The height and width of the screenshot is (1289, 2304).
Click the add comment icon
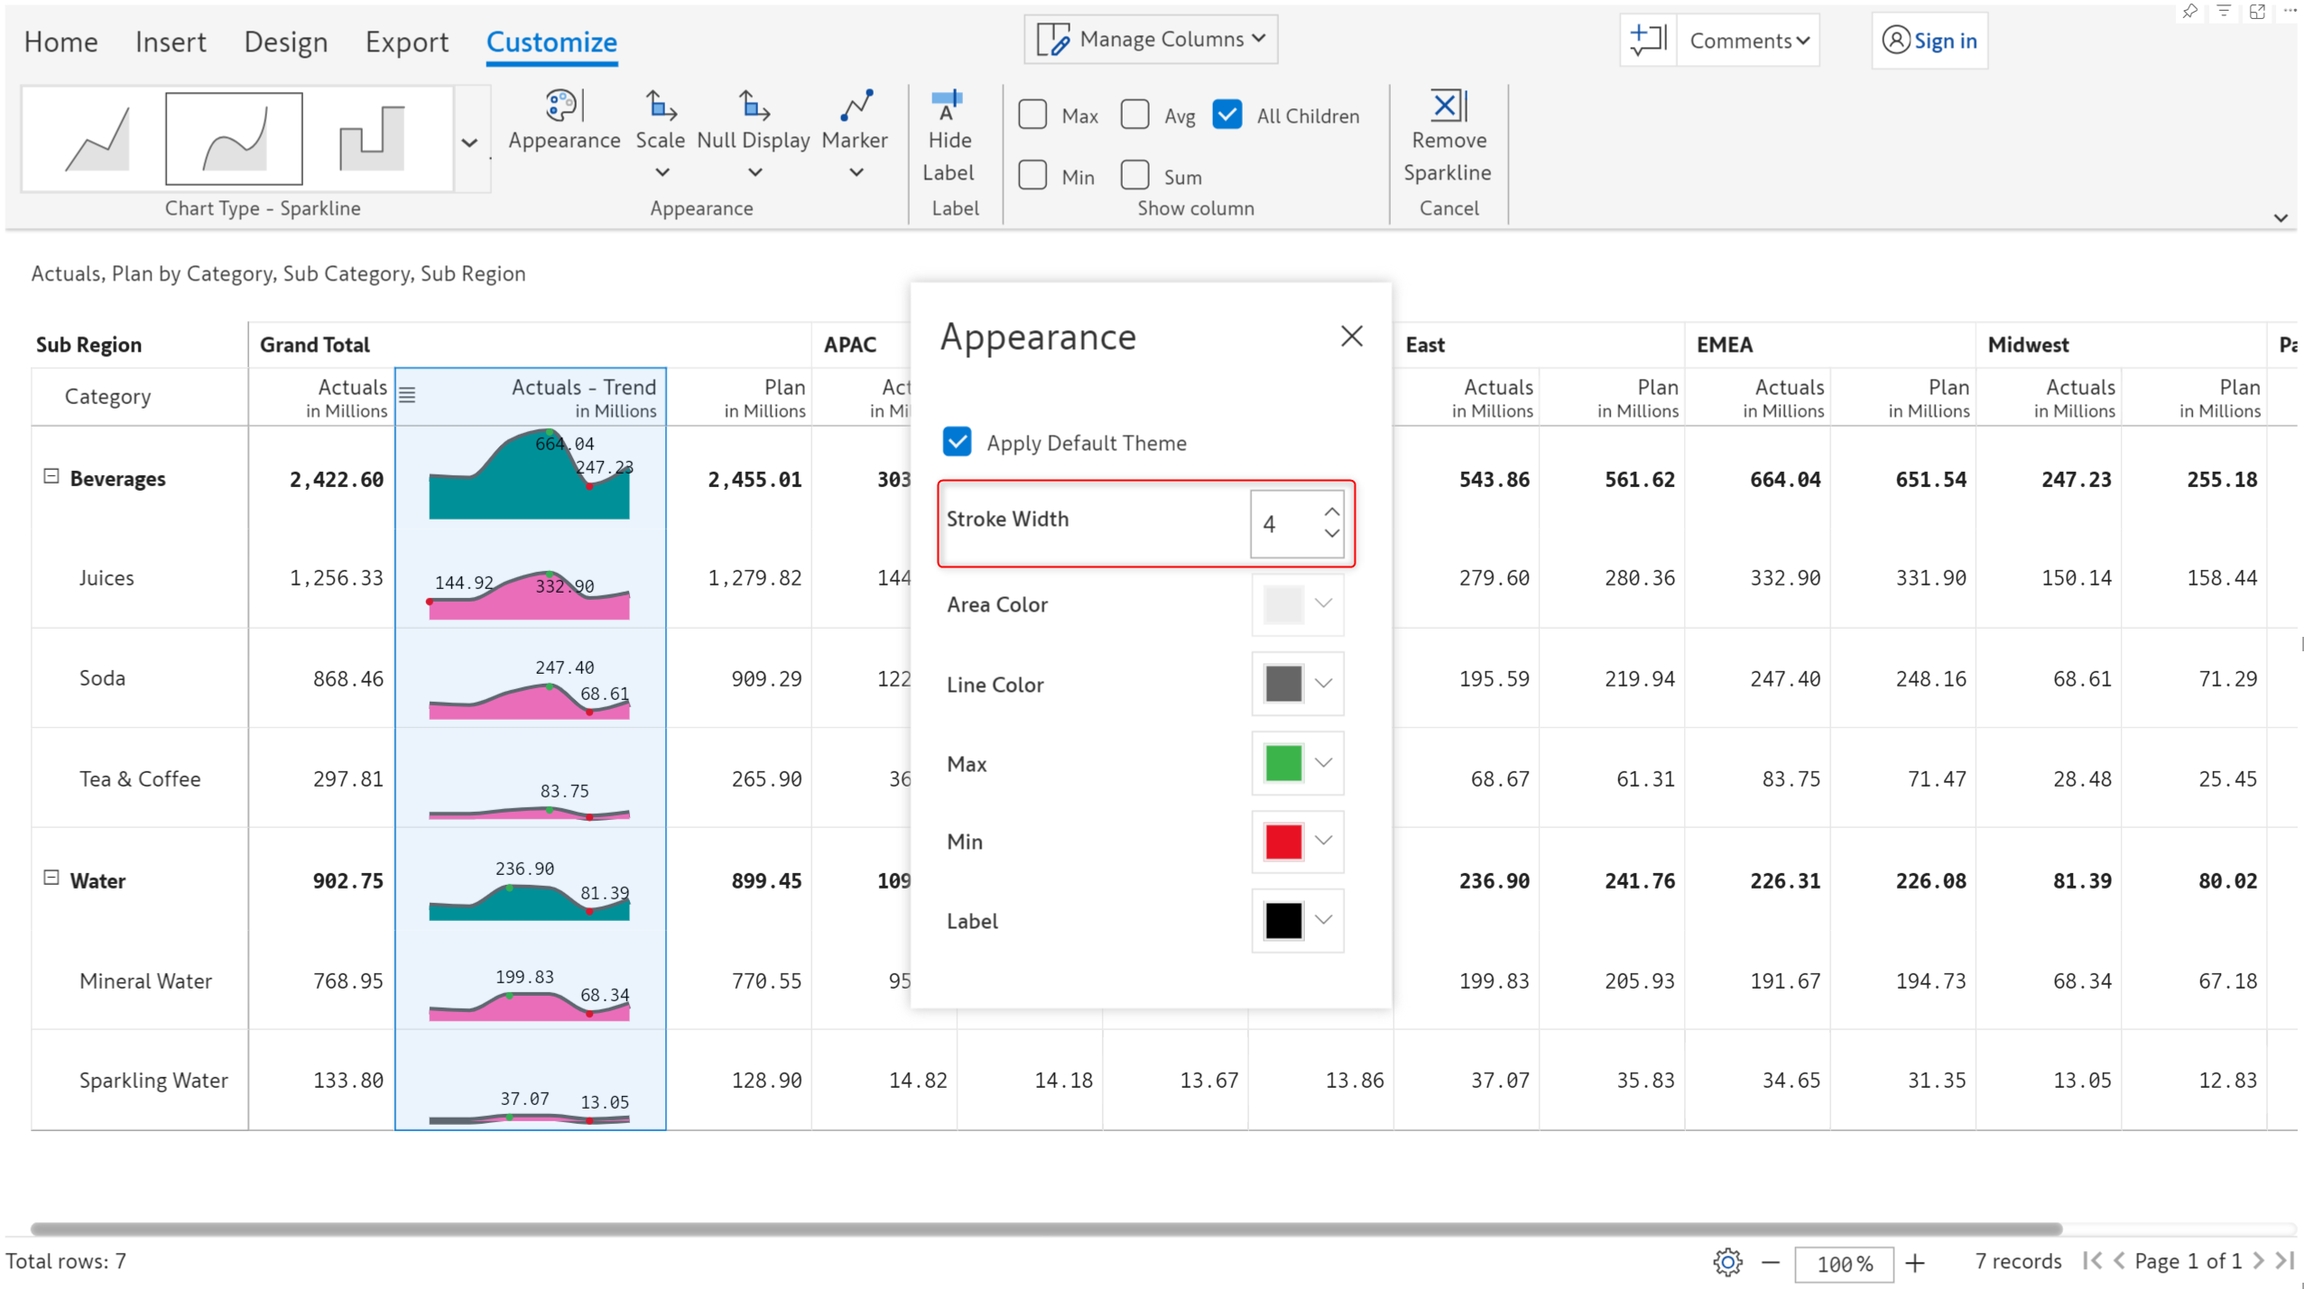[x=1647, y=40]
